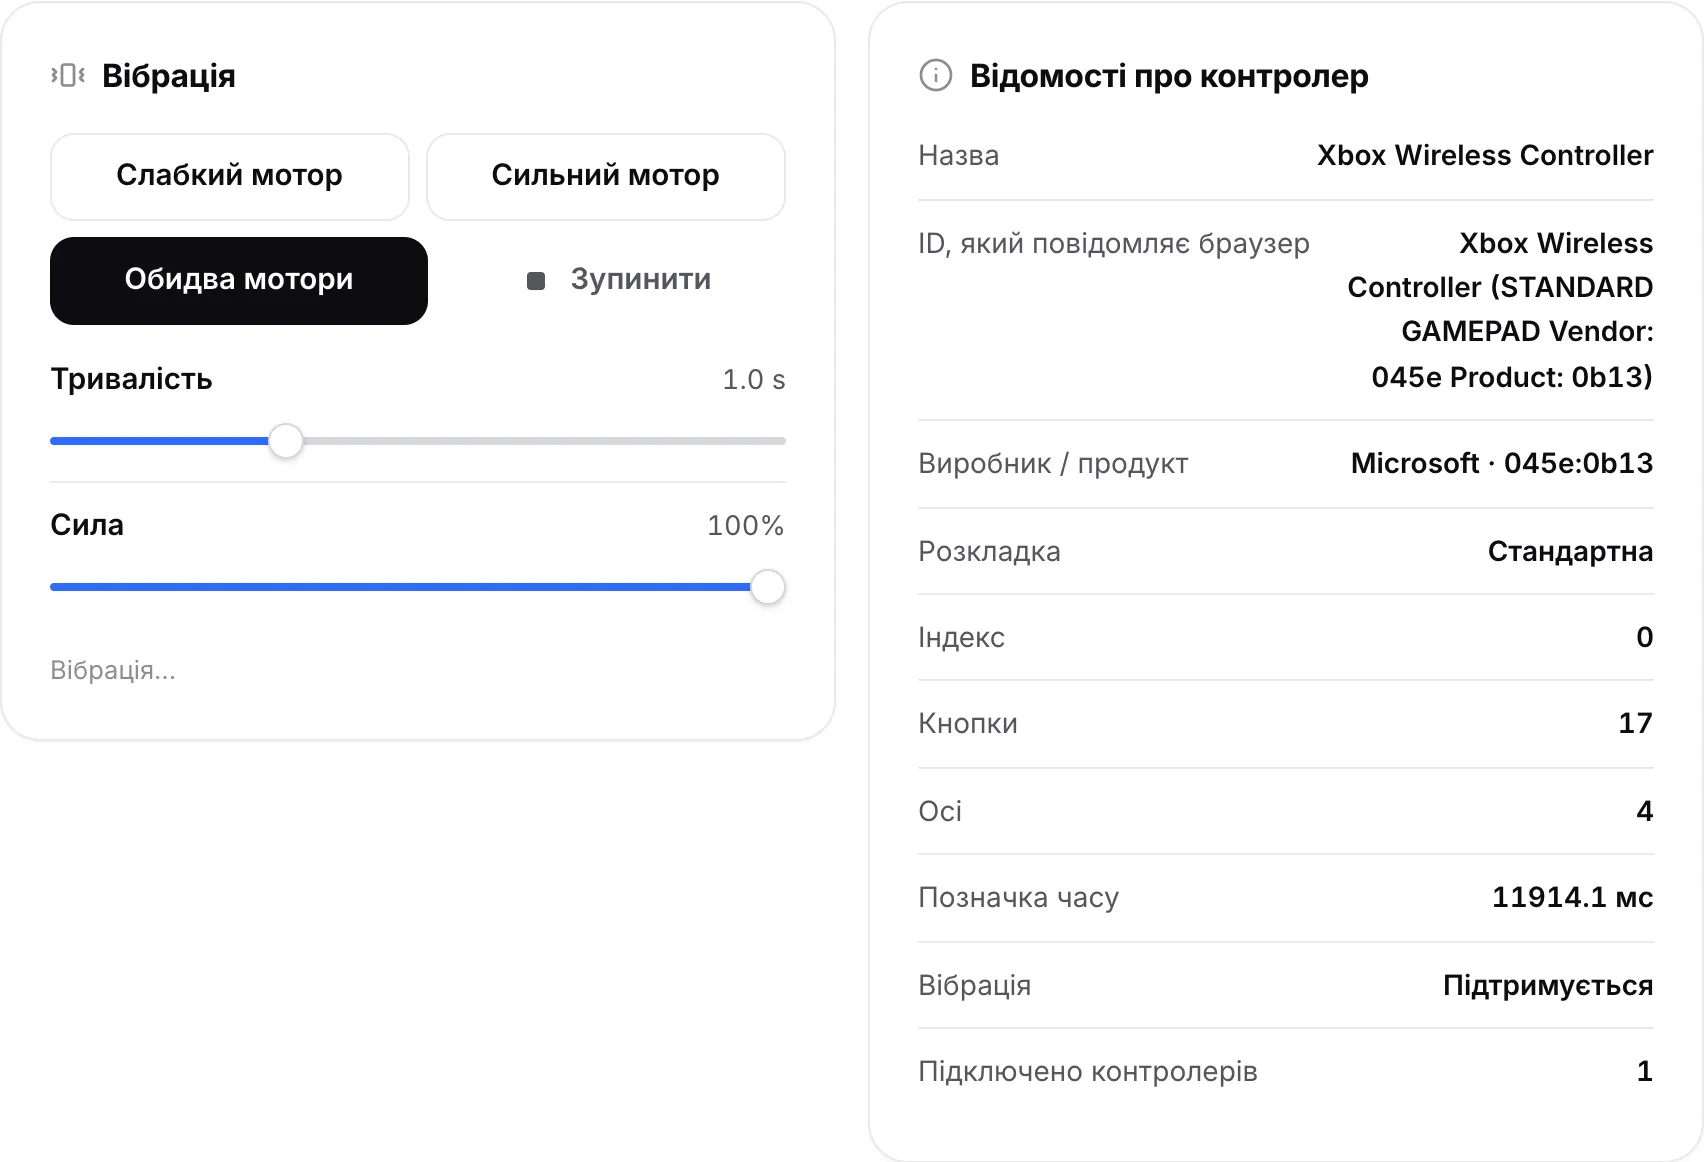
Task: Click the Кнопки count 17
Action: coord(1636,724)
